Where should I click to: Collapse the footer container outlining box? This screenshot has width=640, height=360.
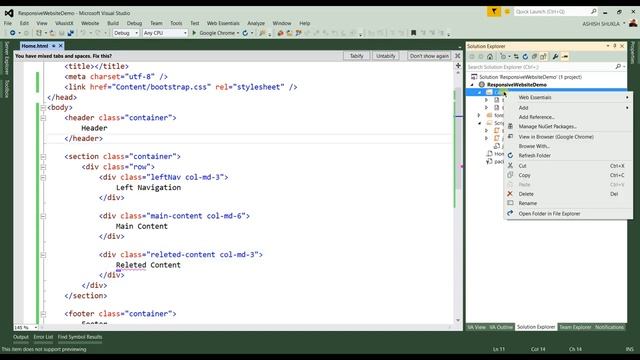coord(43,314)
